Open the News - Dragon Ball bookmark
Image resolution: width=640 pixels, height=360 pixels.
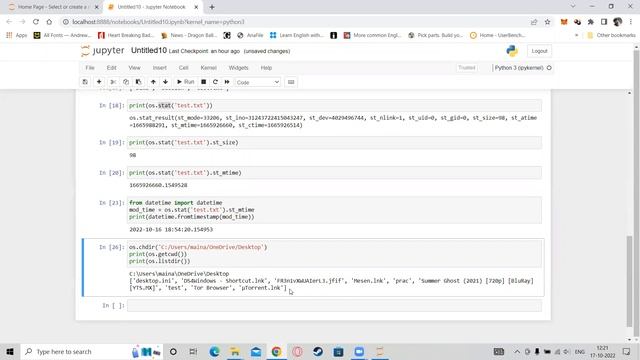click(189, 36)
